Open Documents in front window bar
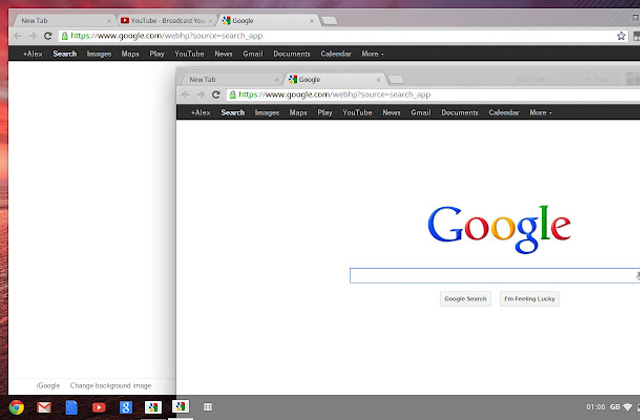Viewport: 640px width, 420px height. (x=460, y=113)
